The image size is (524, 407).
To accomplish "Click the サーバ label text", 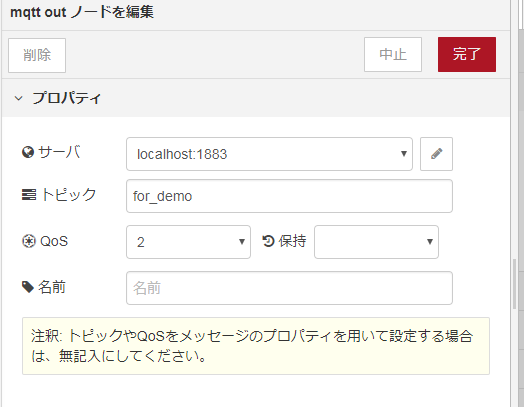I will click(59, 152).
